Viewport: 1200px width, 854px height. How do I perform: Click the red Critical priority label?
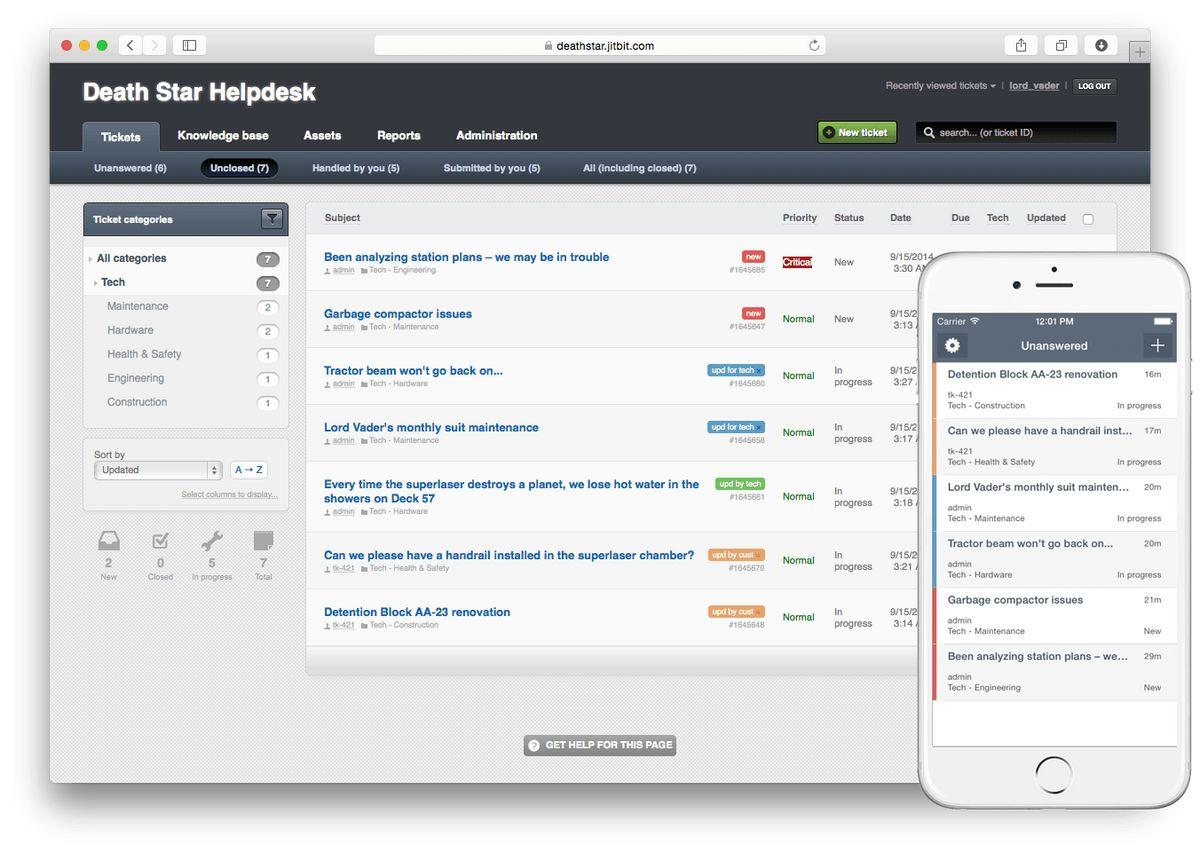(x=797, y=262)
